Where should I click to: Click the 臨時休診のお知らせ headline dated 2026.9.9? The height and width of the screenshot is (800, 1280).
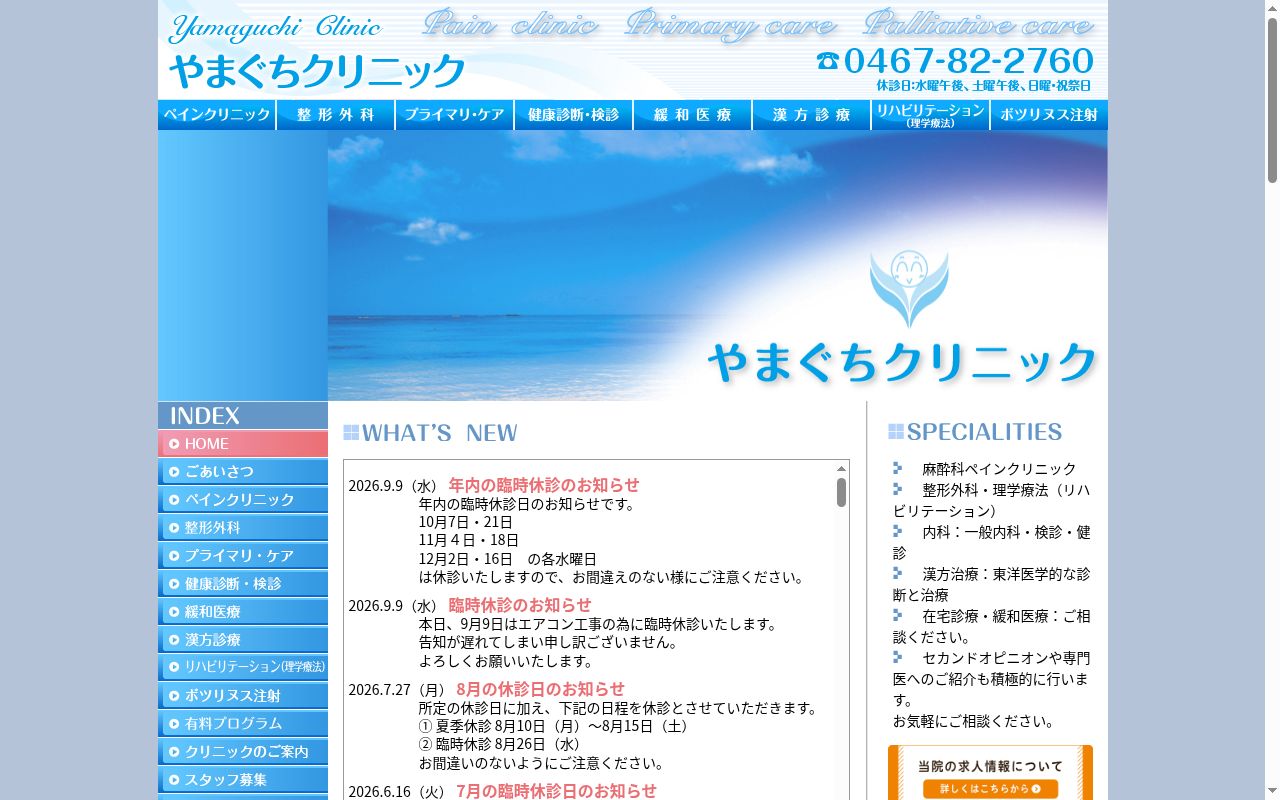pyautogui.click(x=520, y=605)
